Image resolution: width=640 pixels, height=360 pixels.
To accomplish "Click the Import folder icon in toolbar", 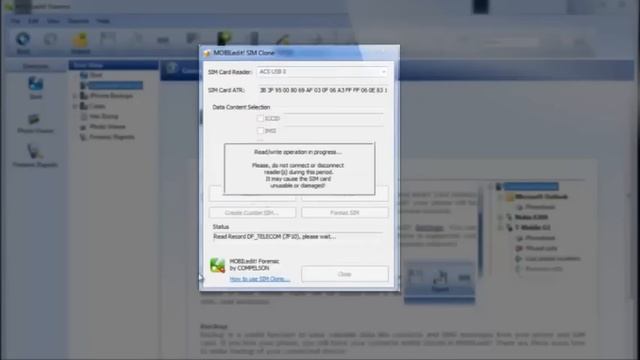I will tap(80, 40).
